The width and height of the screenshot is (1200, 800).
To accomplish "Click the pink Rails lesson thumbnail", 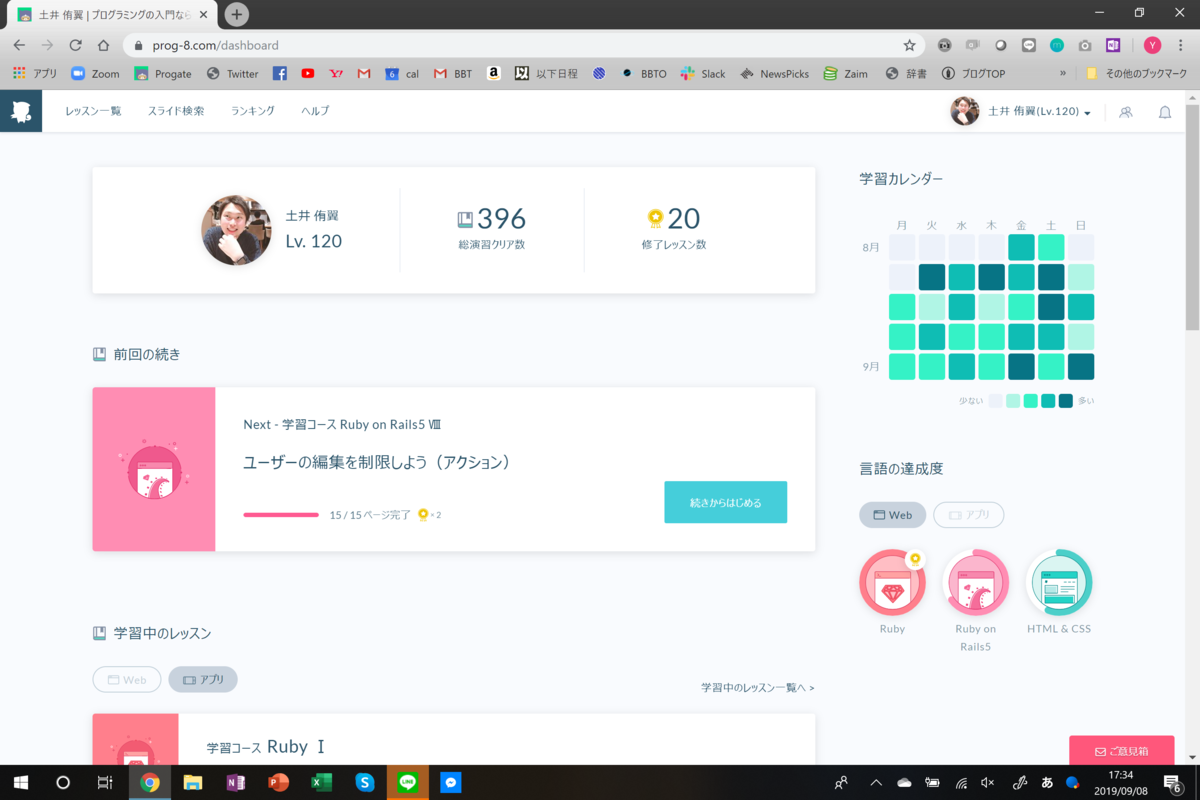I will pyautogui.click(x=154, y=469).
